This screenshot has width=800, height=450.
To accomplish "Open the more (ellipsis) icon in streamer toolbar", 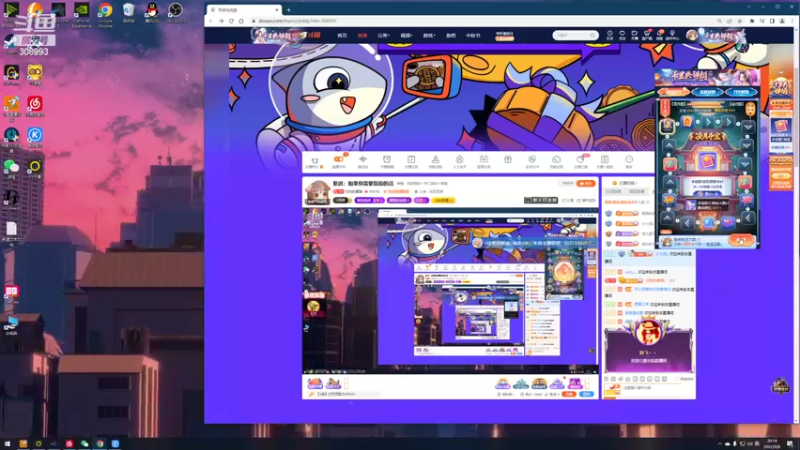I will tap(629, 160).
